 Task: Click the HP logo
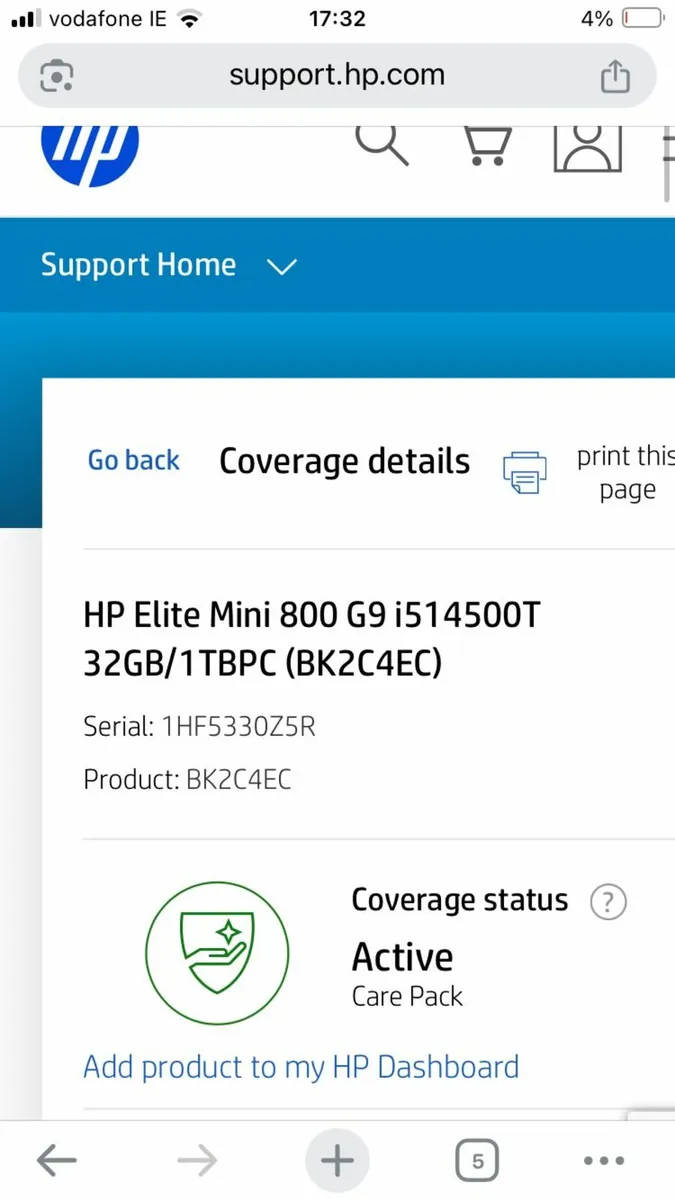(90, 152)
